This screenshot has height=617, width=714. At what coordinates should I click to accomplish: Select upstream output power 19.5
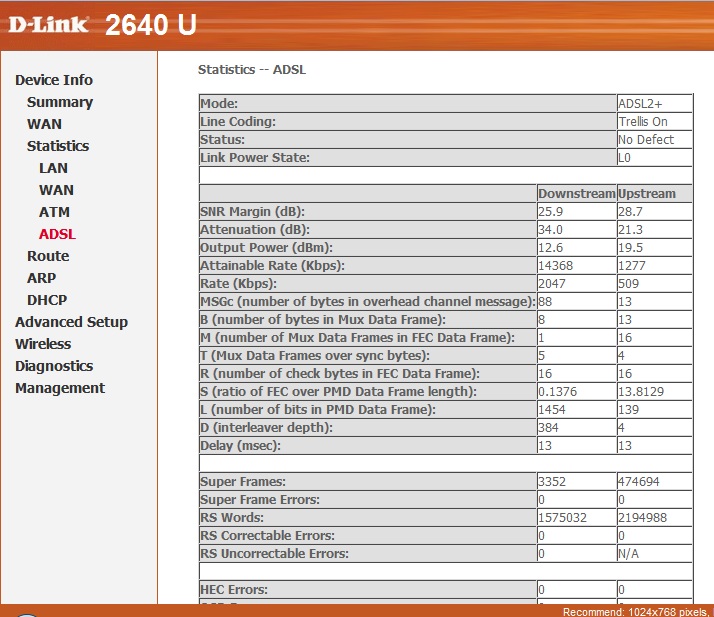[630, 248]
